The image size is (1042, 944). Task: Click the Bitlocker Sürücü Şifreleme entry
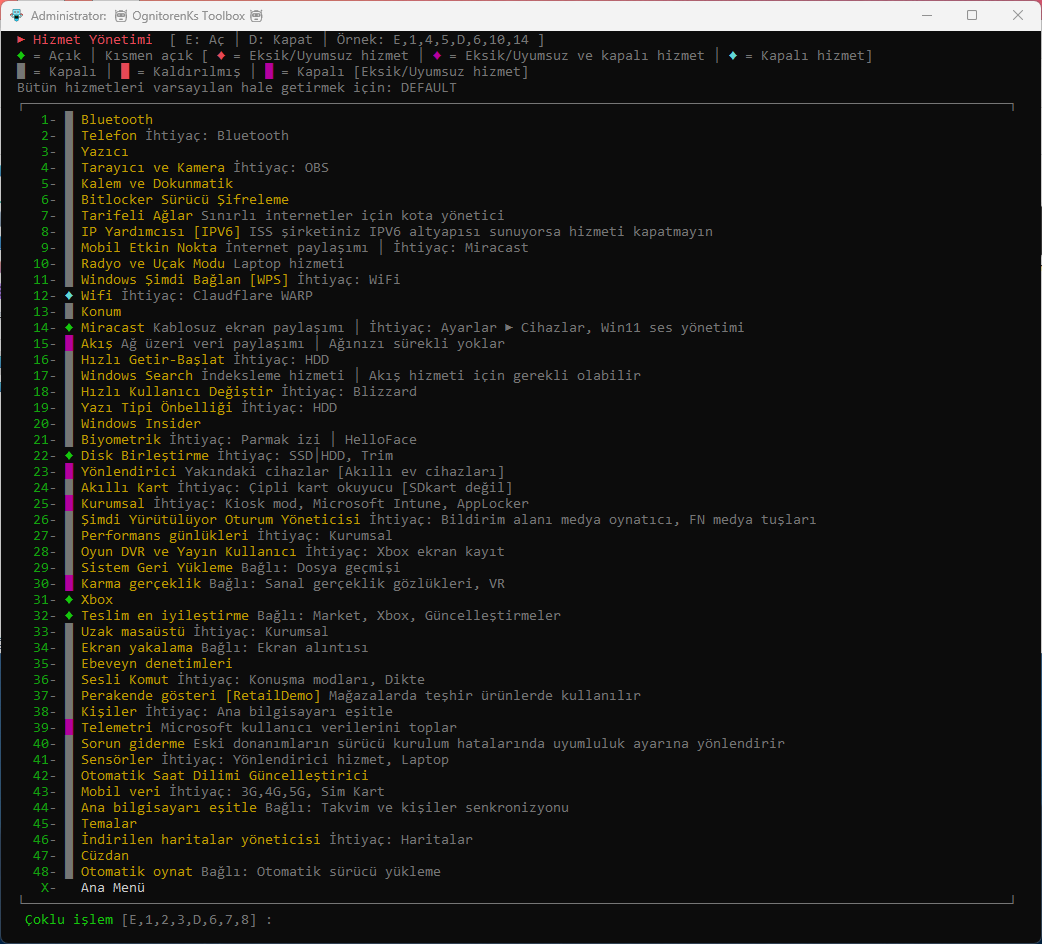[185, 199]
